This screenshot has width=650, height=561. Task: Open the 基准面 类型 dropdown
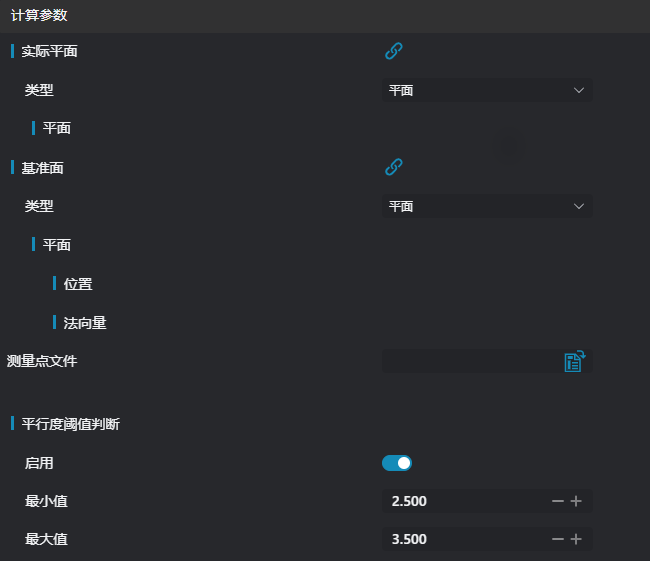(486, 206)
